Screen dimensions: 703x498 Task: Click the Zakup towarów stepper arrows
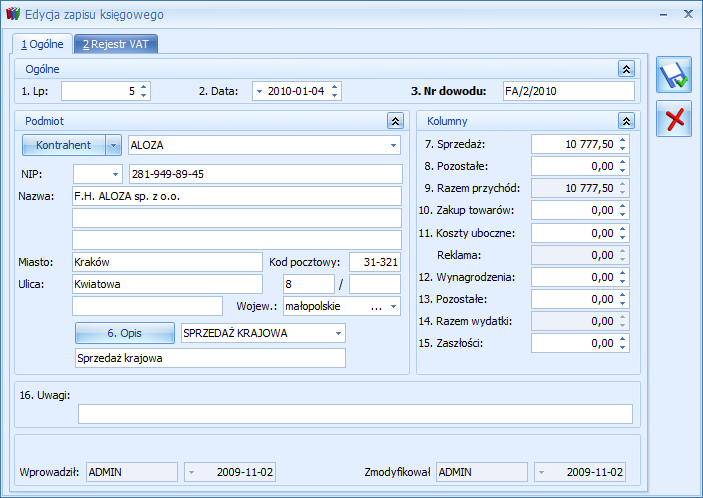point(622,210)
